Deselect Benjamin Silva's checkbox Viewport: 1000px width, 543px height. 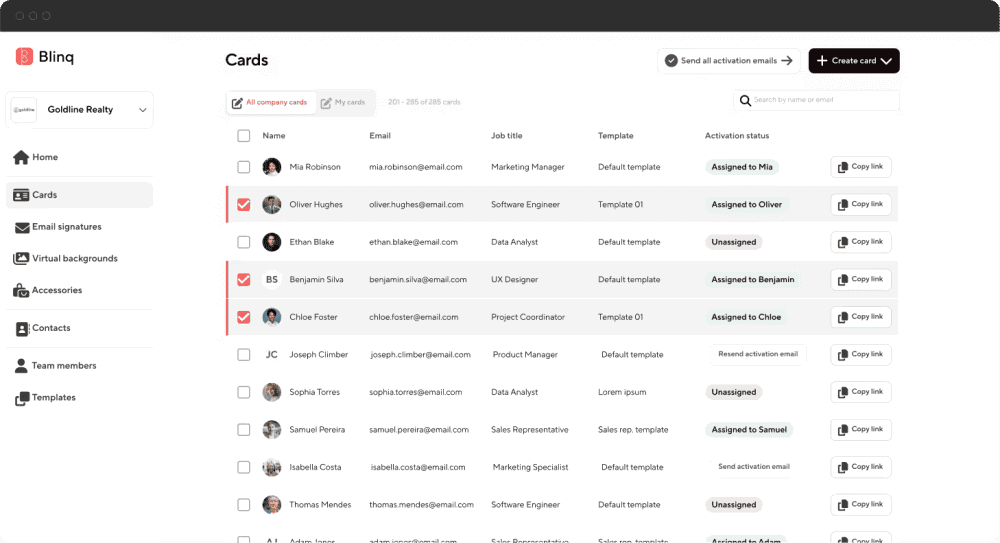tap(244, 279)
